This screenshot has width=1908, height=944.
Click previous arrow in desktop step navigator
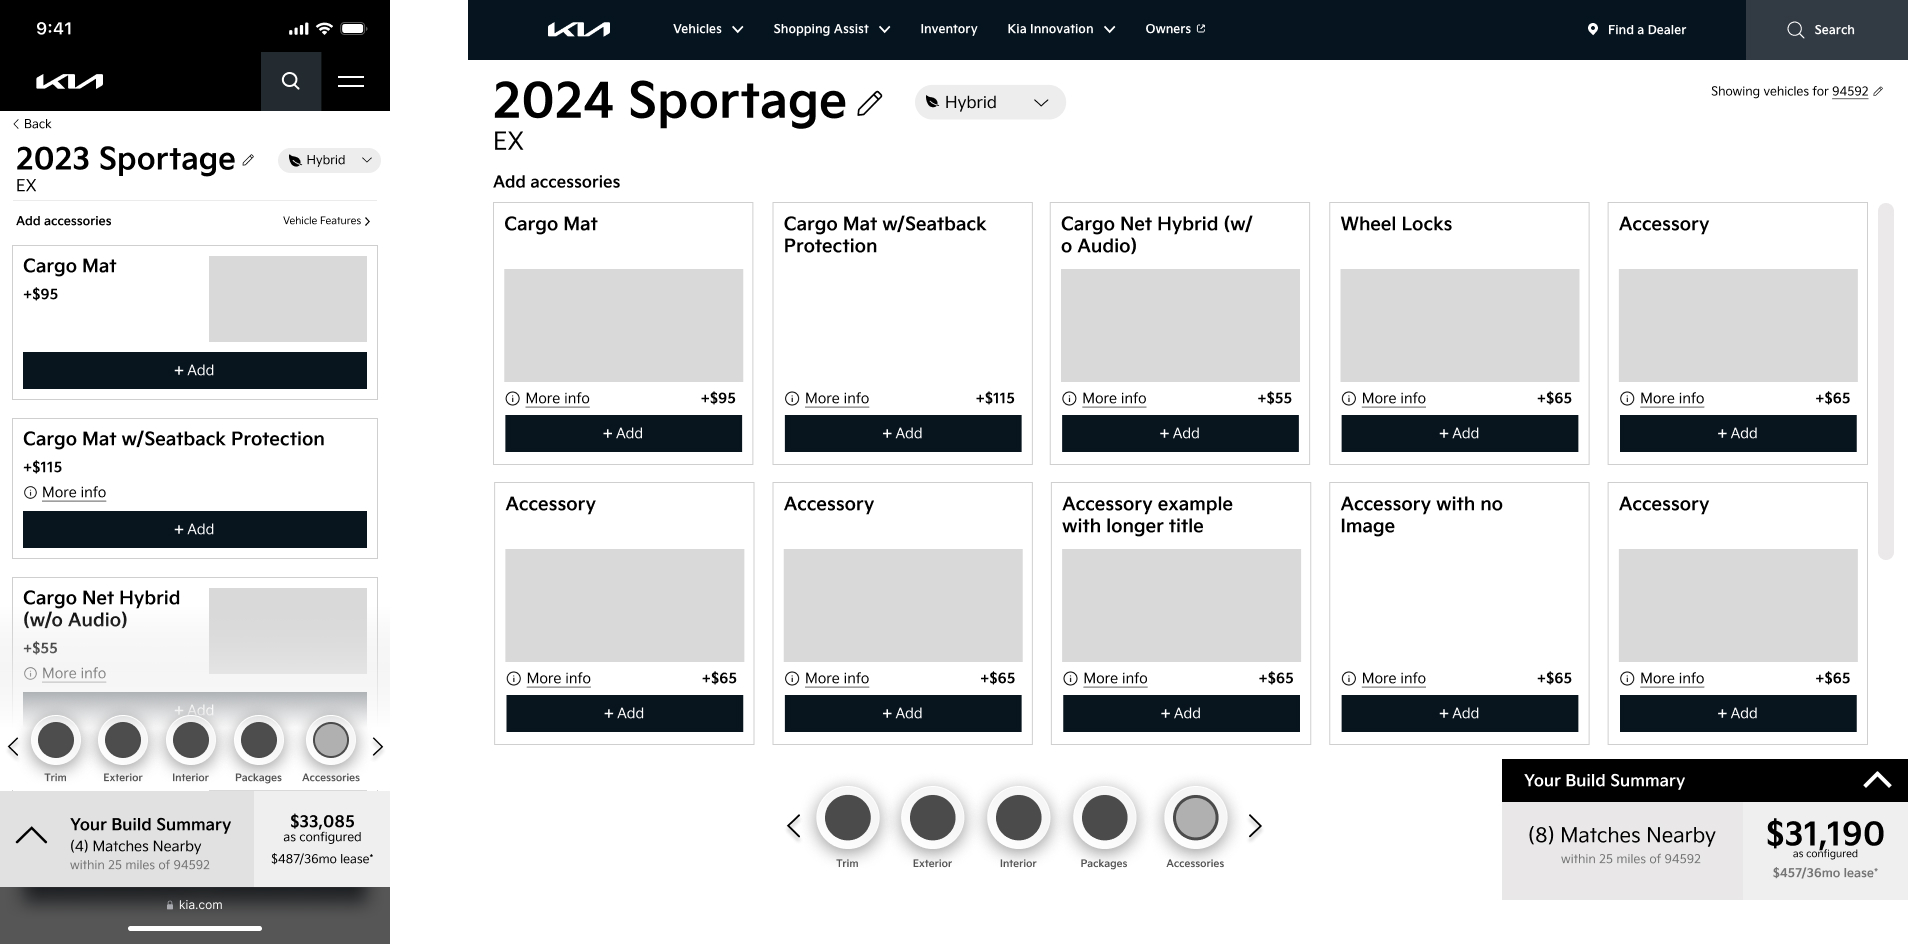(x=794, y=825)
